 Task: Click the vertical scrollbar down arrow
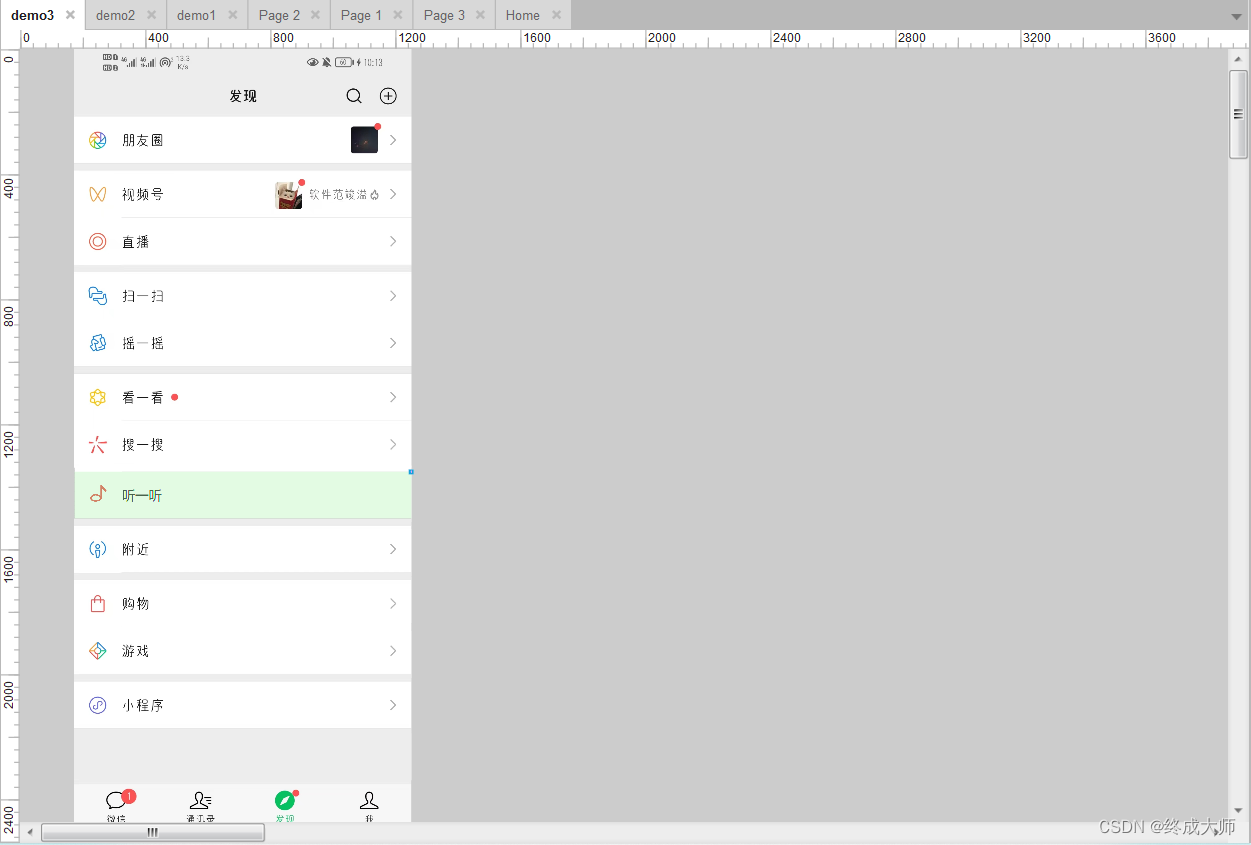[x=1238, y=811]
